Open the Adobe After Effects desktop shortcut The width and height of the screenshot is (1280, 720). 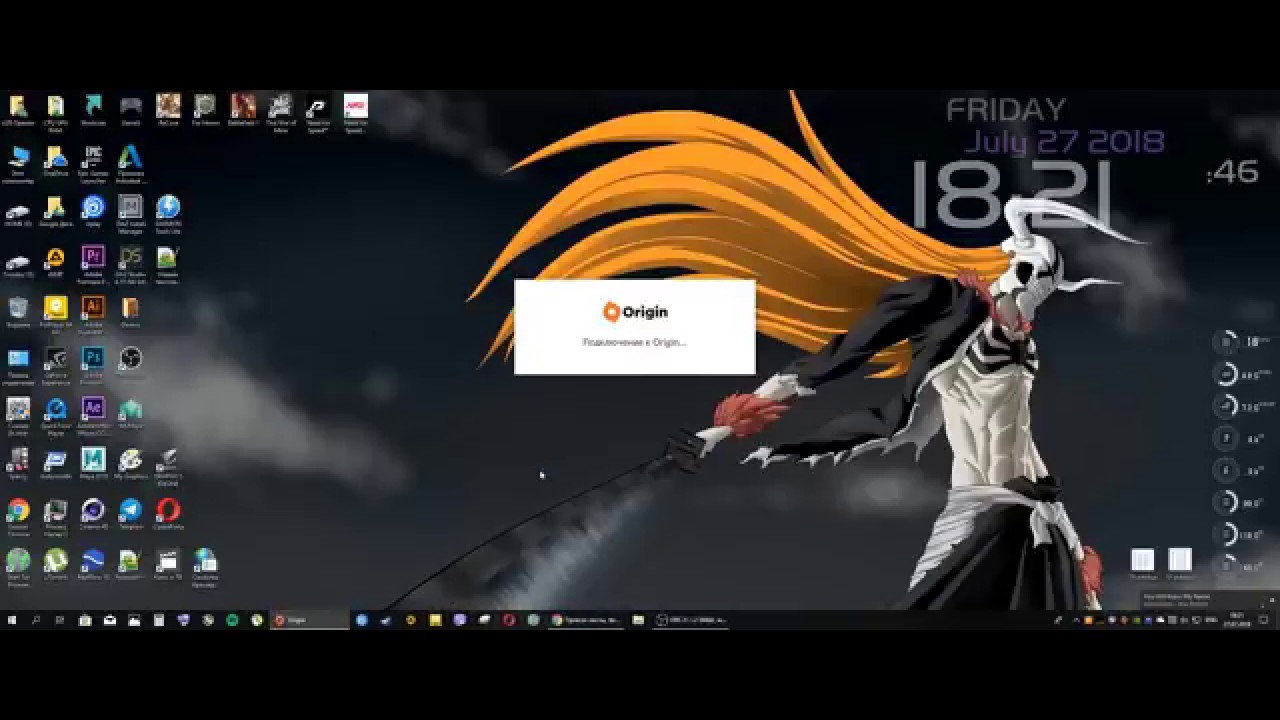pos(93,414)
